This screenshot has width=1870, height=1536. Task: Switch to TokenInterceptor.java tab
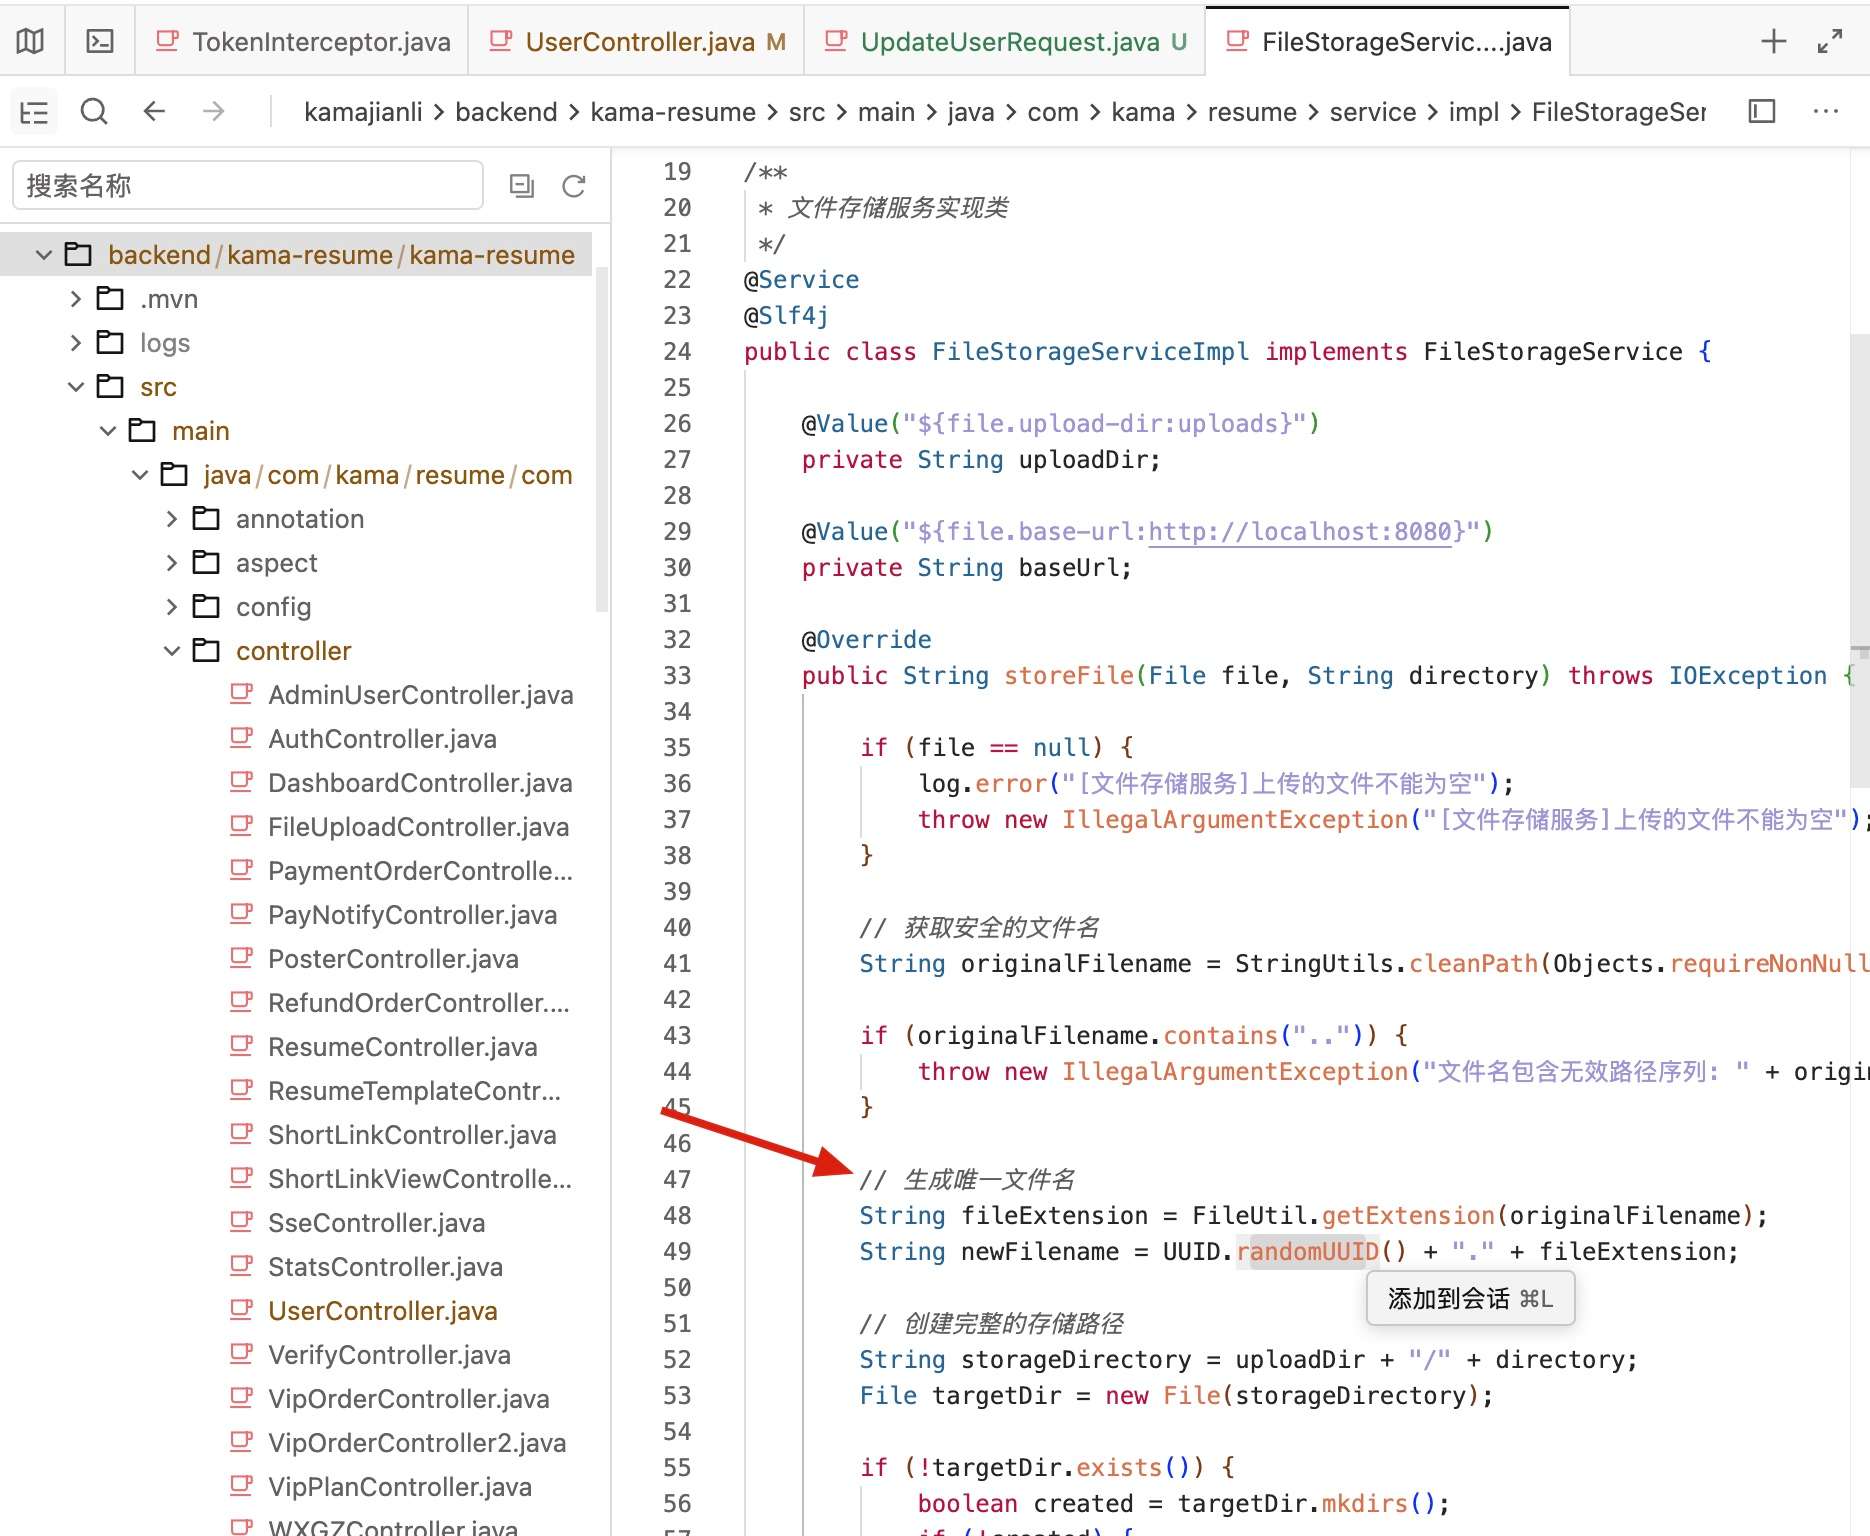click(x=302, y=41)
